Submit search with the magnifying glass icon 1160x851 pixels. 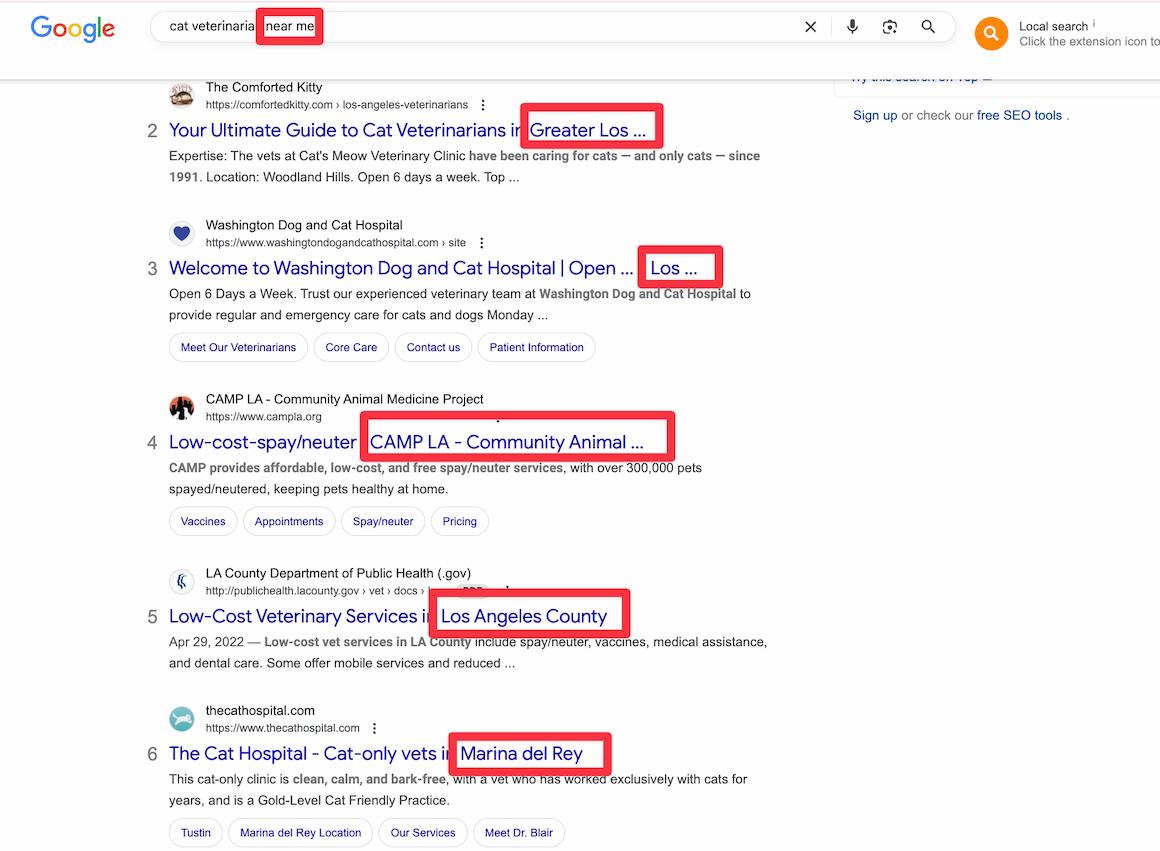pyautogui.click(x=928, y=27)
